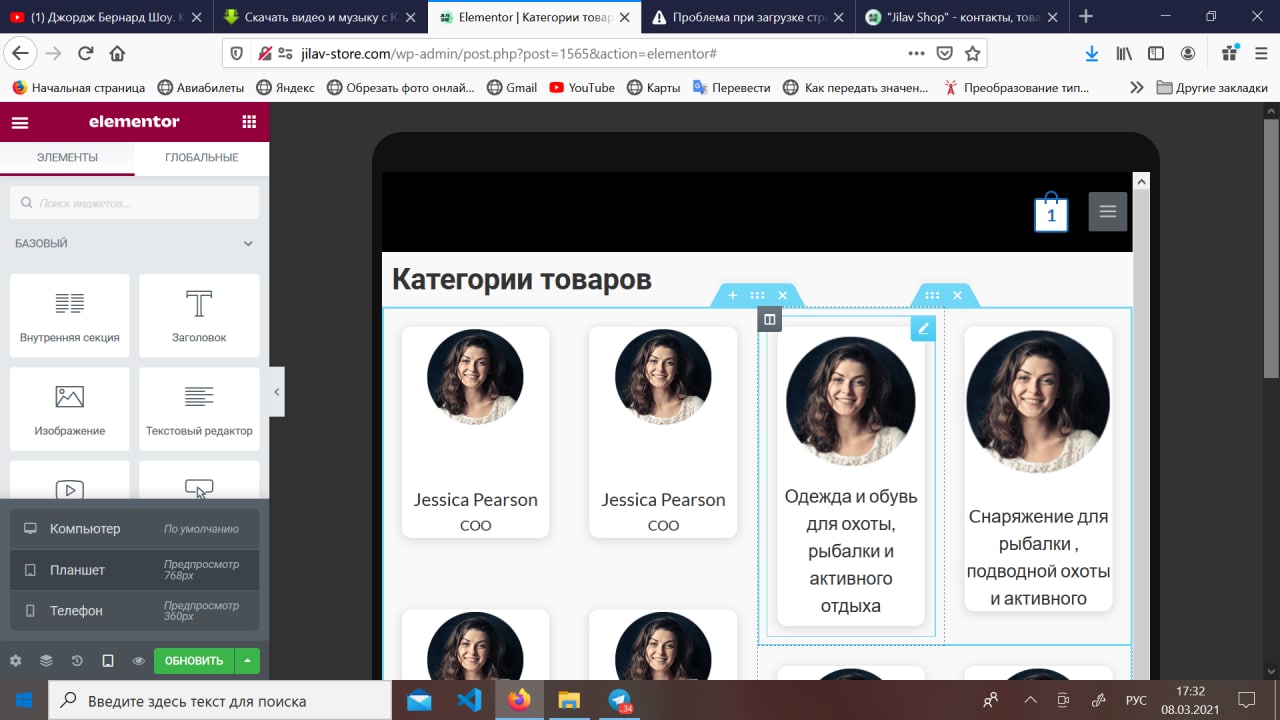The width and height of the screenshot is (1280, 720).
Task: Click the section drag handle beside plus
Action: pyautogui.click(x=757, y=295)
